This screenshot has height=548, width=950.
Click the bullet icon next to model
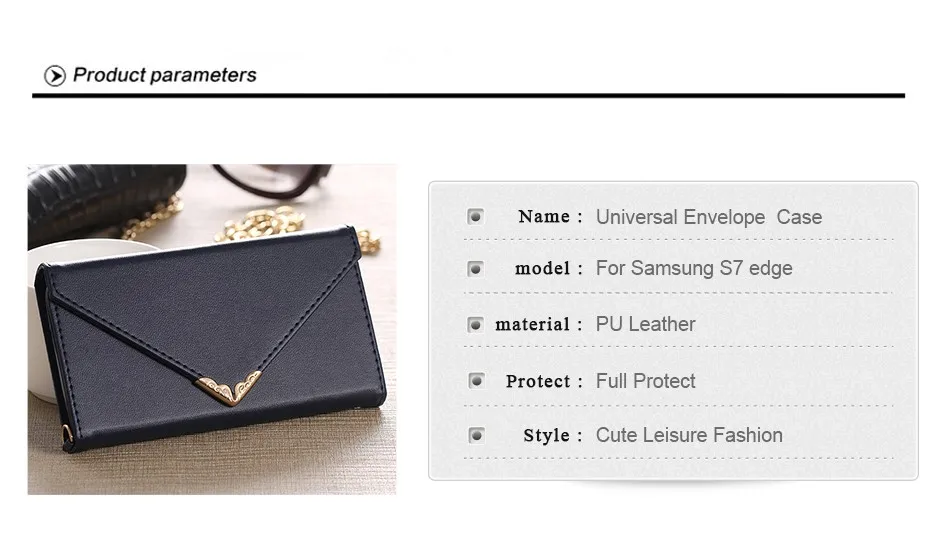pyautogui.click(x=476, y=269)
